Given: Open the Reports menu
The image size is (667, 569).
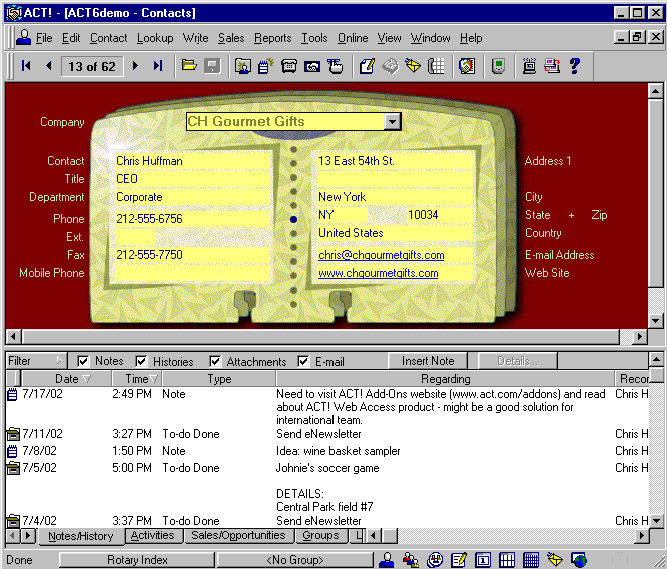Looking at the screenshot, I should [273, 38].
